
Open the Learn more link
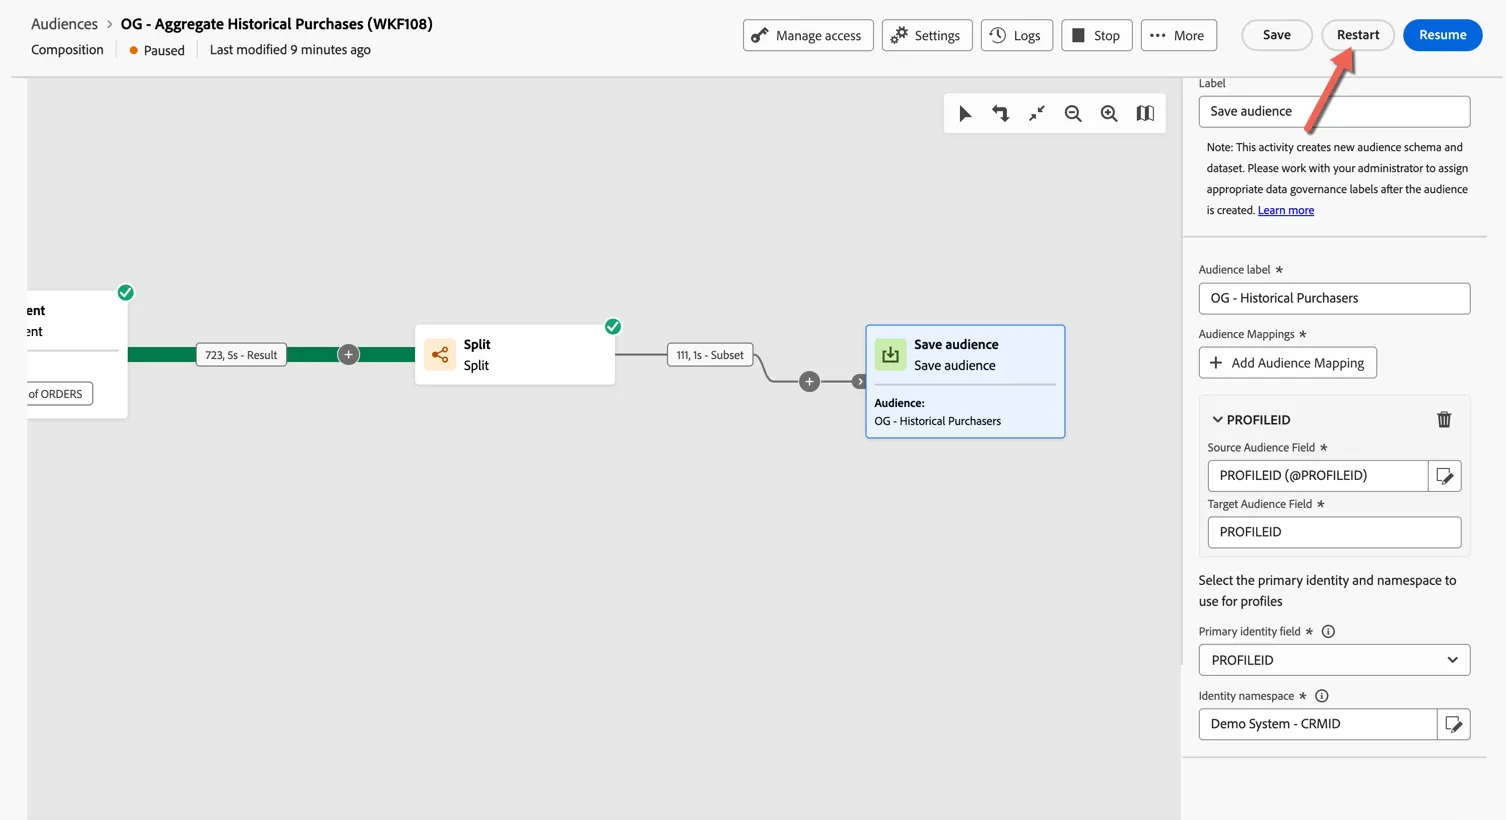(1286, 210)
